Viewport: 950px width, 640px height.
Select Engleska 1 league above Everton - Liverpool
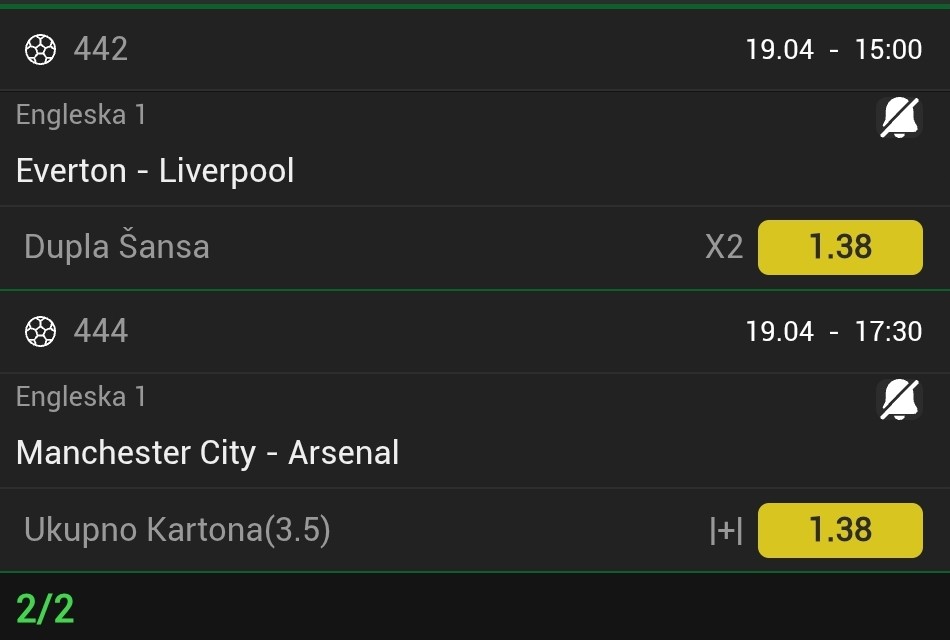(x=81, y=115)
